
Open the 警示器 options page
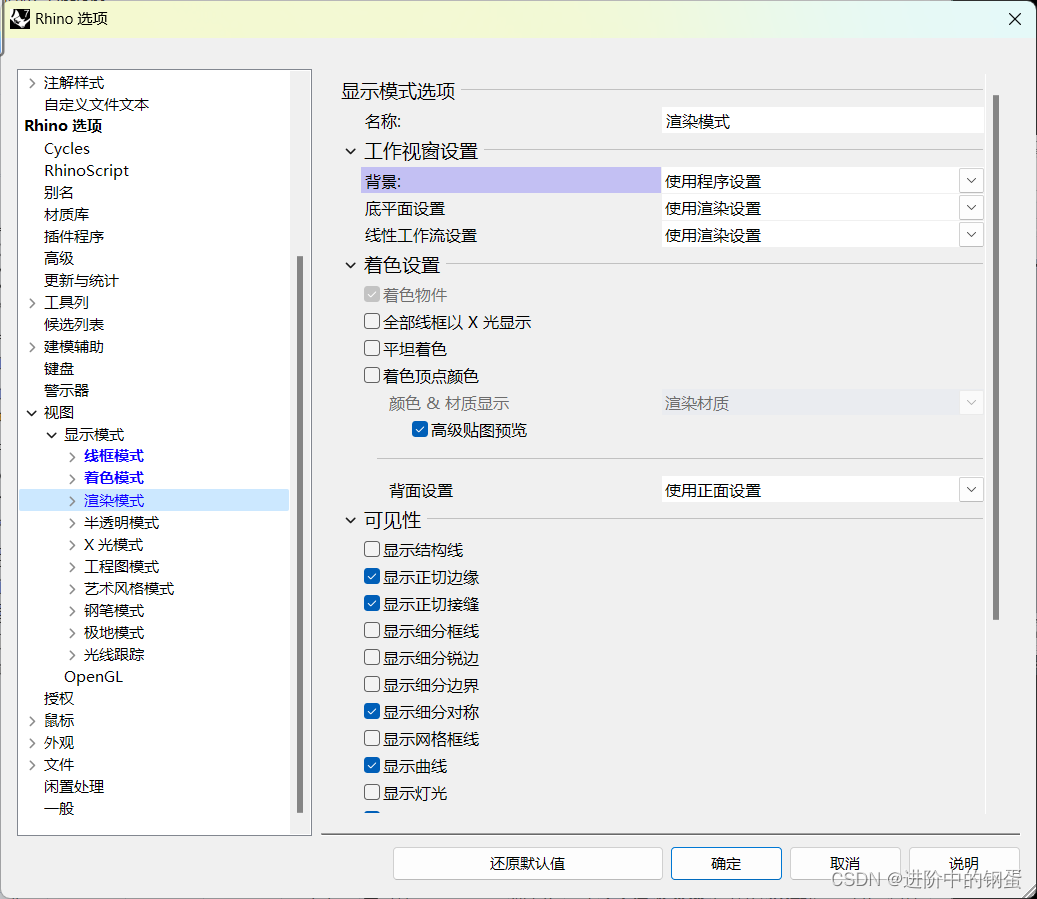tap(66, 390)
